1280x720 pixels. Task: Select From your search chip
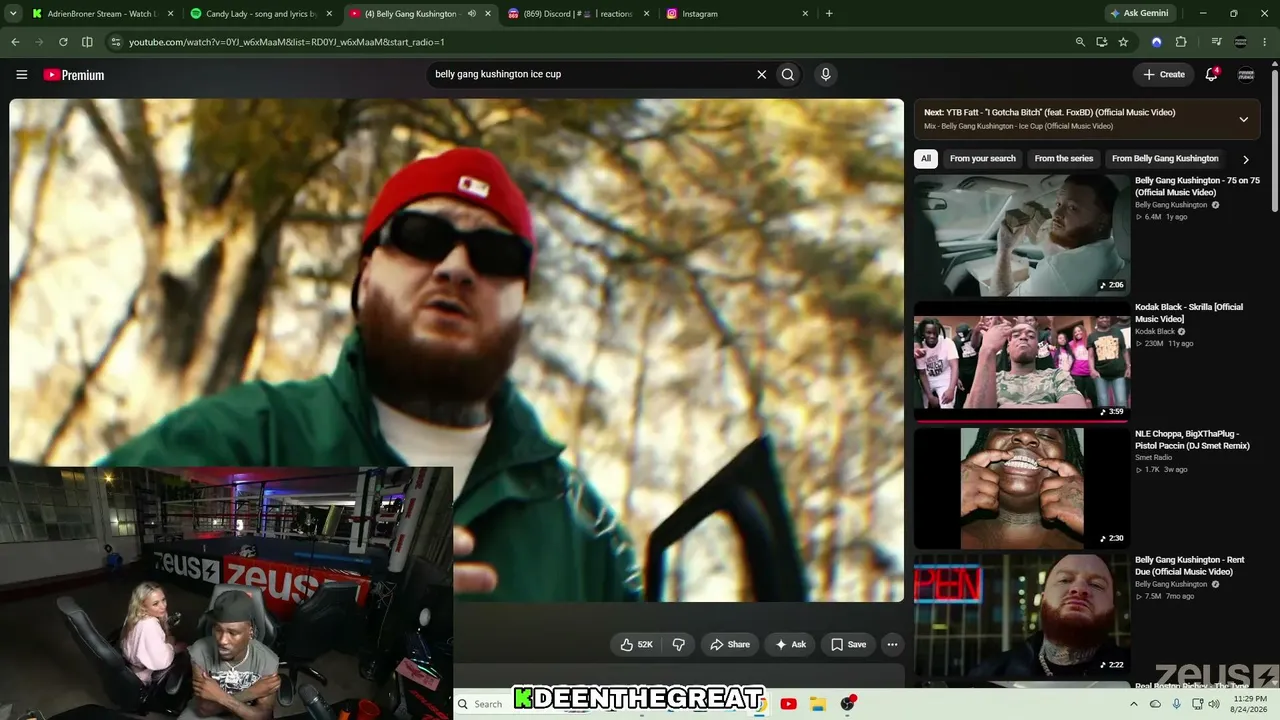(x=982, y=159)
